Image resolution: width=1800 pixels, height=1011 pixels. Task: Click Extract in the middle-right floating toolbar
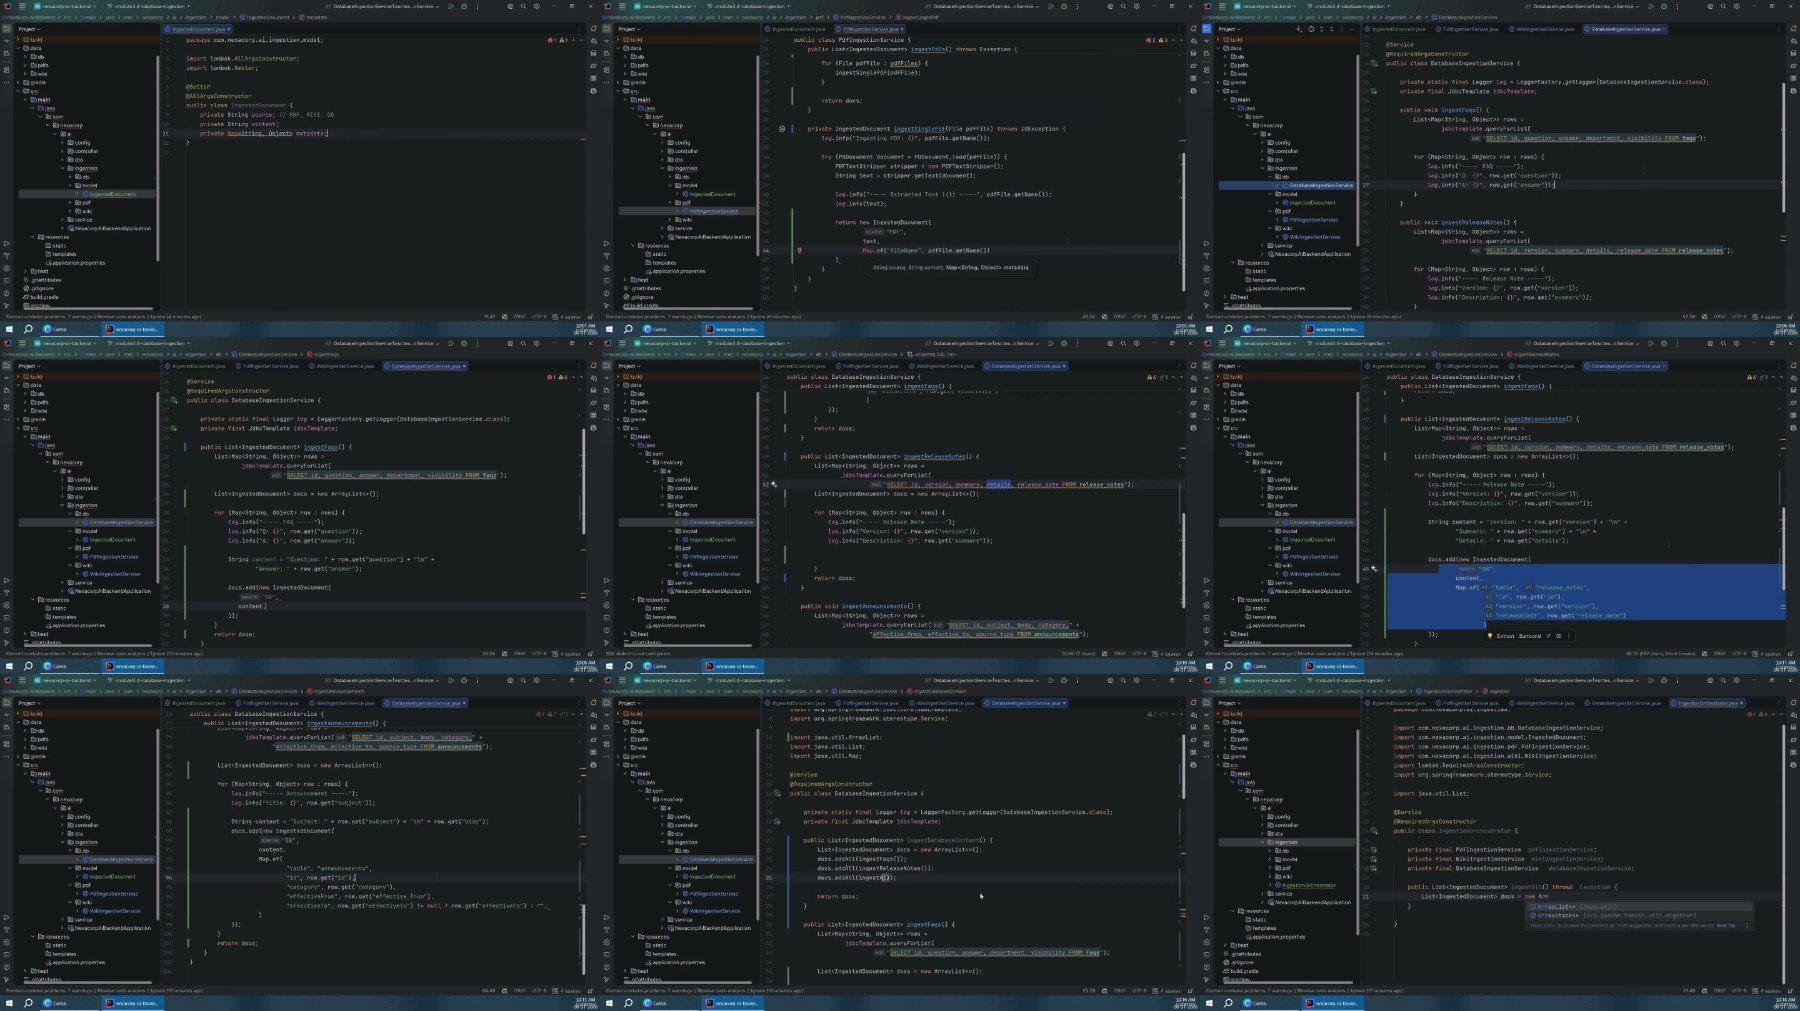click(1505, 636)
